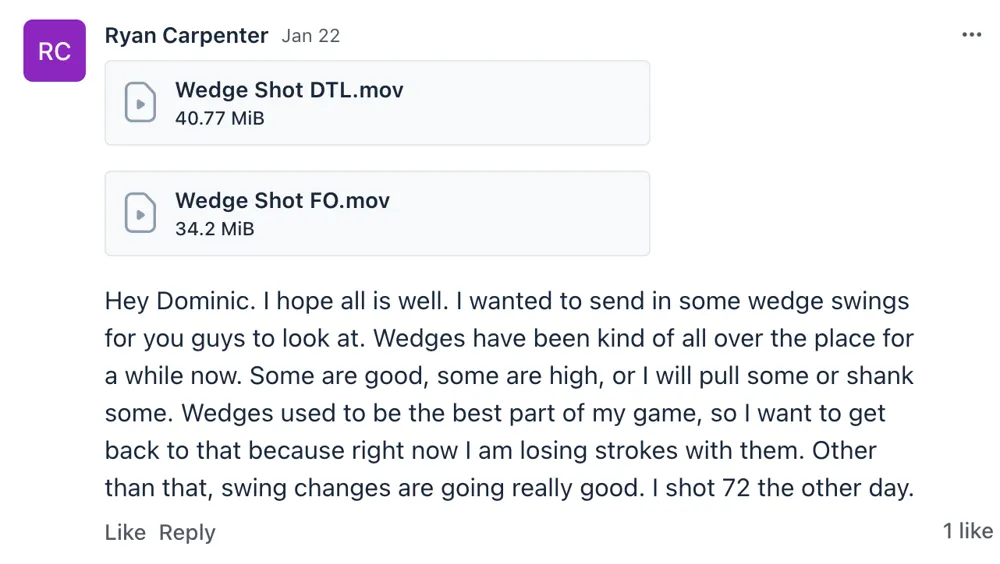
Task: Open the Wedge Shot DTL.mov file name
Action: (x=289, y=90)
